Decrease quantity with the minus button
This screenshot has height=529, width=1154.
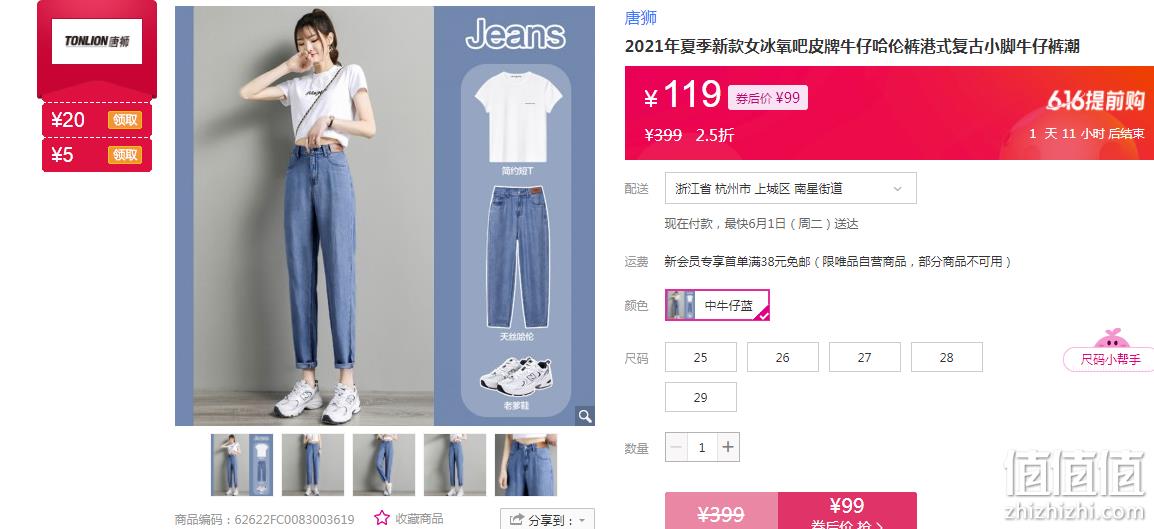[676, 447]
